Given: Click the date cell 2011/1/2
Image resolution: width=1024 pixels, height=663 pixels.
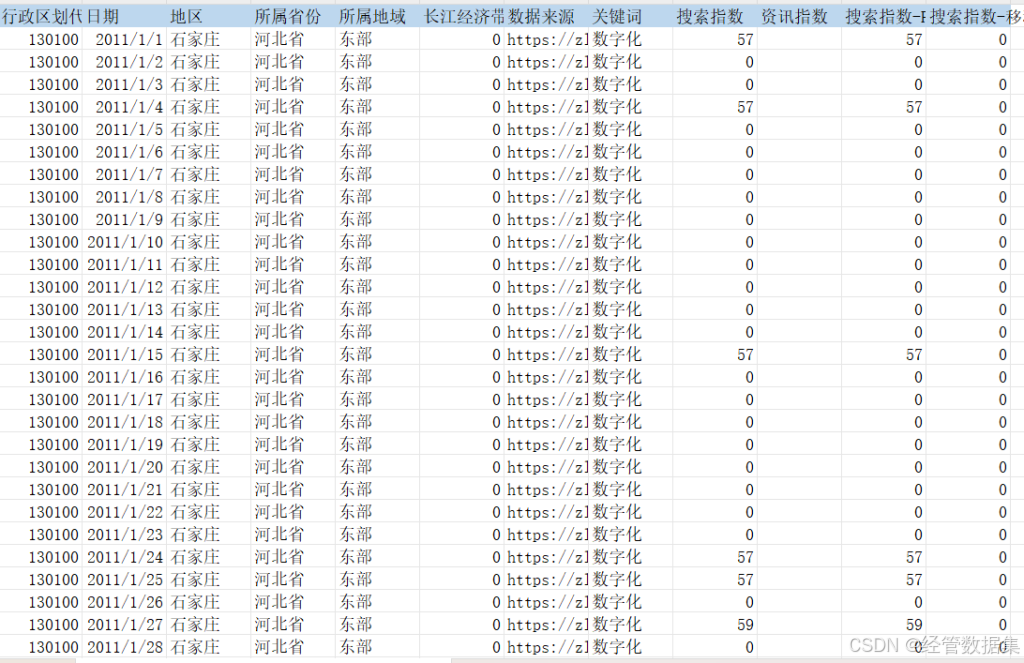Looking at the screenshot, I should 125,62.
